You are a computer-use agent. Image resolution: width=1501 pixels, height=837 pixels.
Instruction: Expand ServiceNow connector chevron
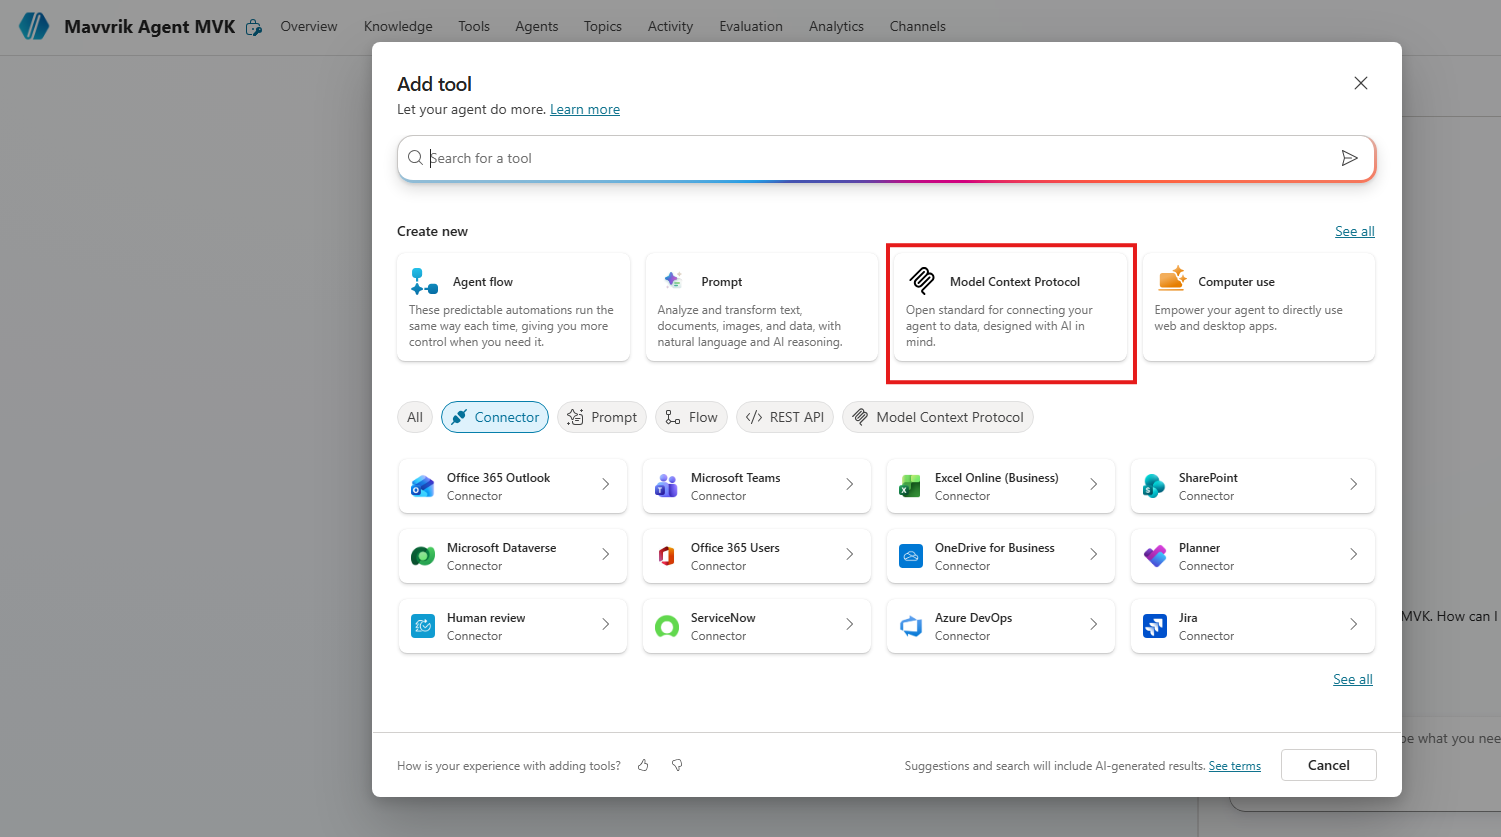[849, 624]
